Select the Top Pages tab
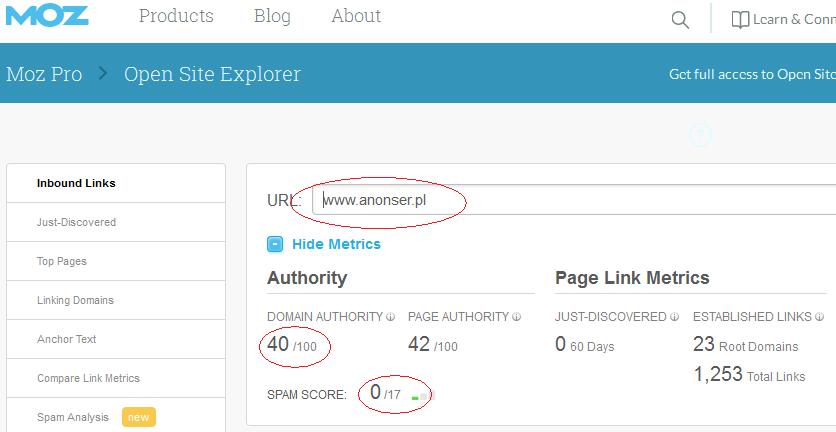Screen dimensions: 836x432 point(116,261)
